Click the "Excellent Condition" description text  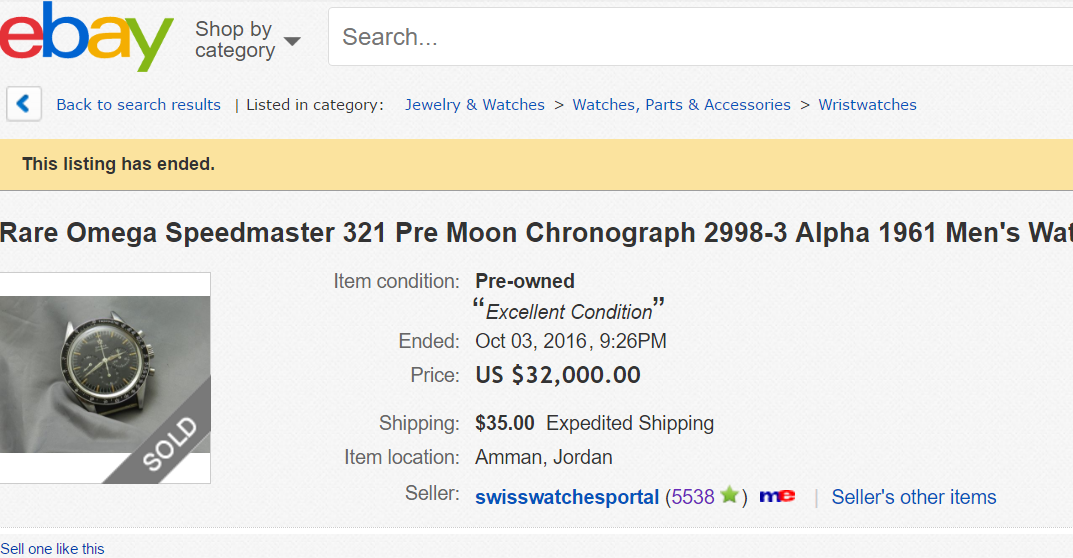coord(569,311)
